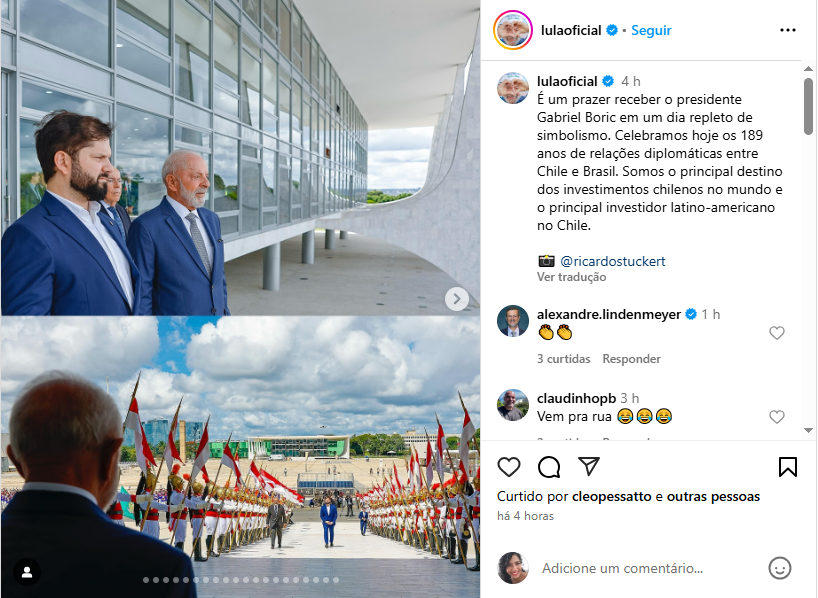
Task: View lulaoficial story avatar in header
Action: 512,30
